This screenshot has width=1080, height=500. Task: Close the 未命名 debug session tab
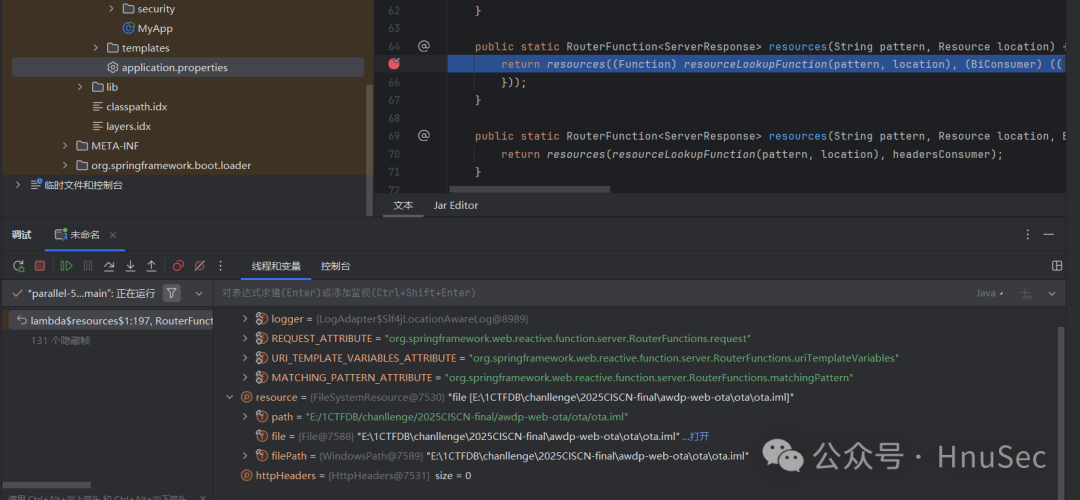113,235
